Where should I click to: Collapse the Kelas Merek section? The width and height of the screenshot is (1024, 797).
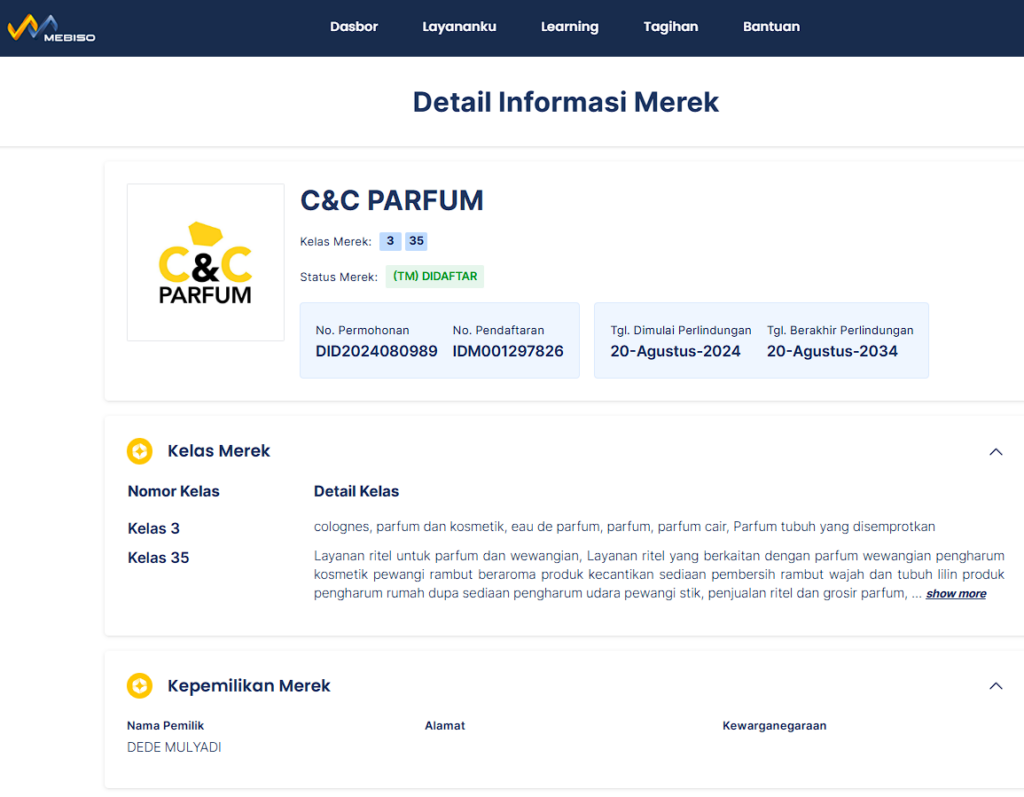(995, 451)
